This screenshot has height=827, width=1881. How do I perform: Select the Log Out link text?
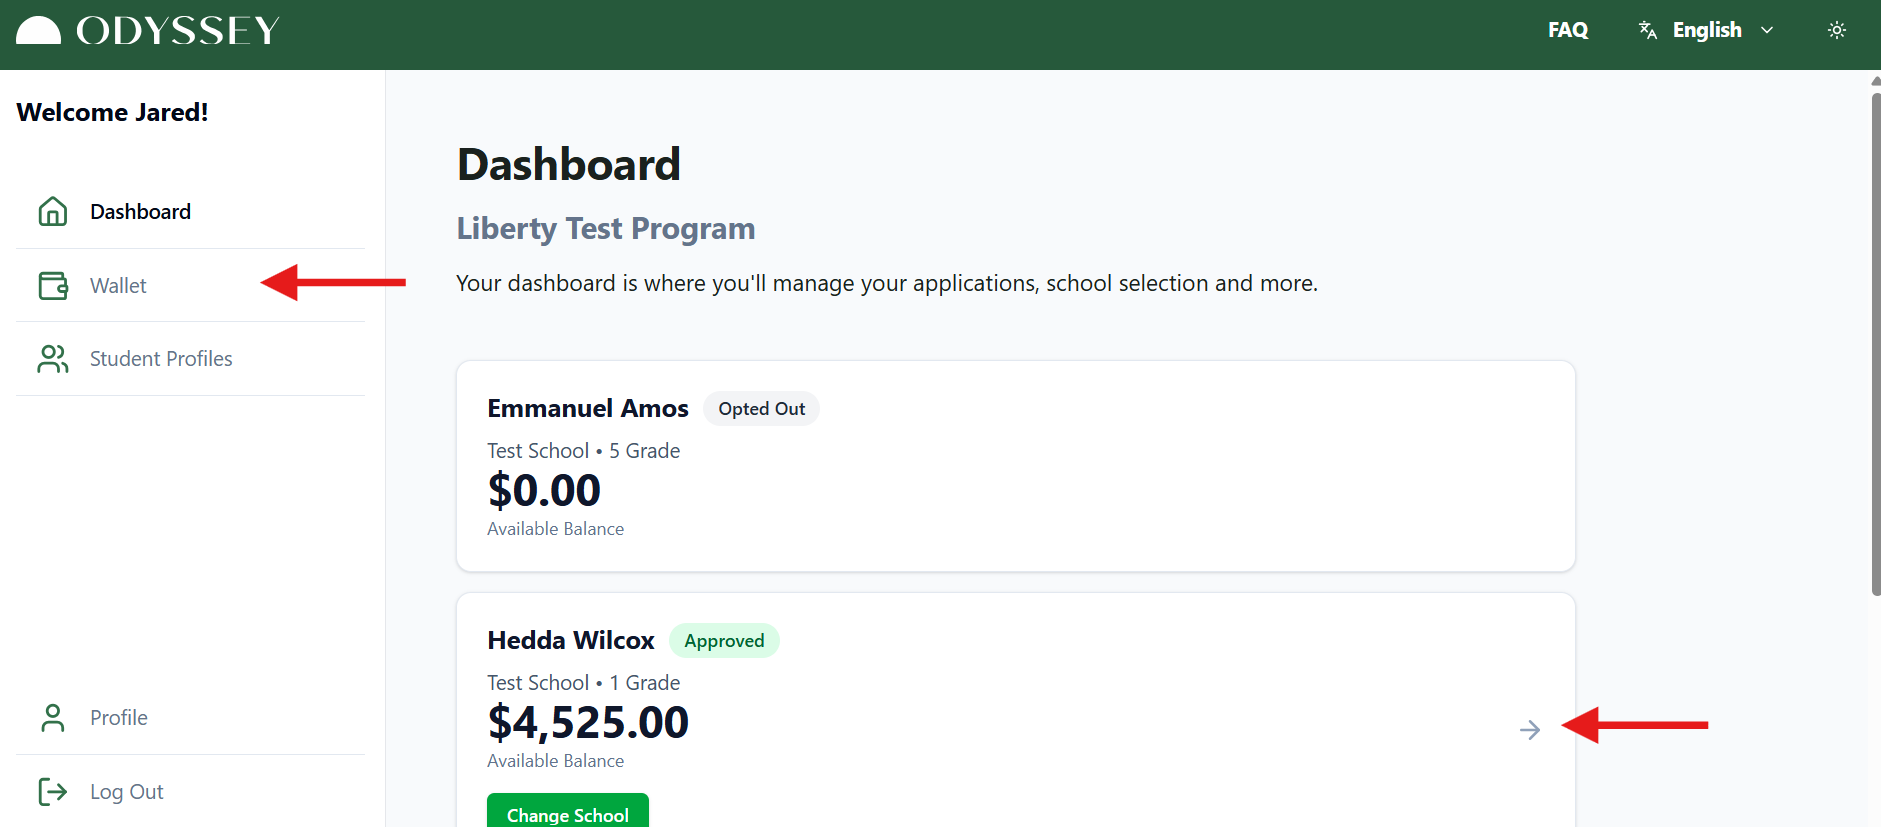pyautogui.click(x=127, y=792)
